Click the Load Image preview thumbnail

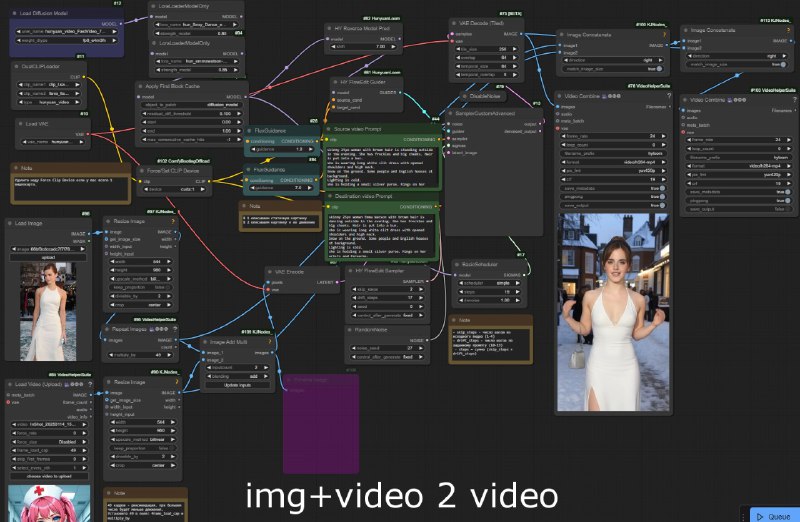tap(48, 311)
